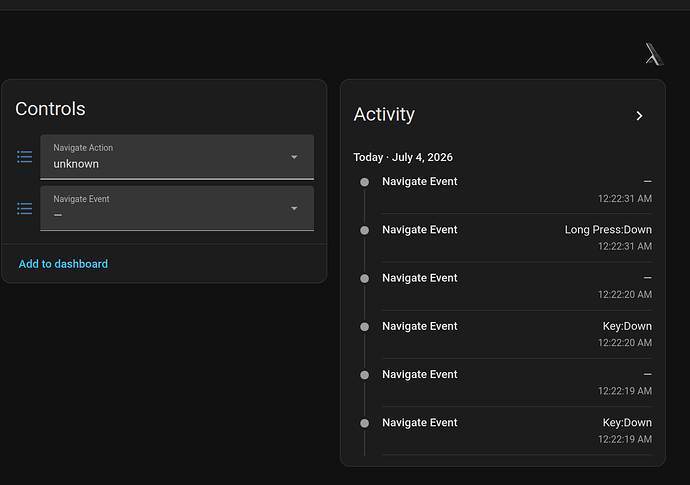The height and width of the screenshot is (485, 690).
Task: Click the lambda logo icon
Action: tap(654, 54)
